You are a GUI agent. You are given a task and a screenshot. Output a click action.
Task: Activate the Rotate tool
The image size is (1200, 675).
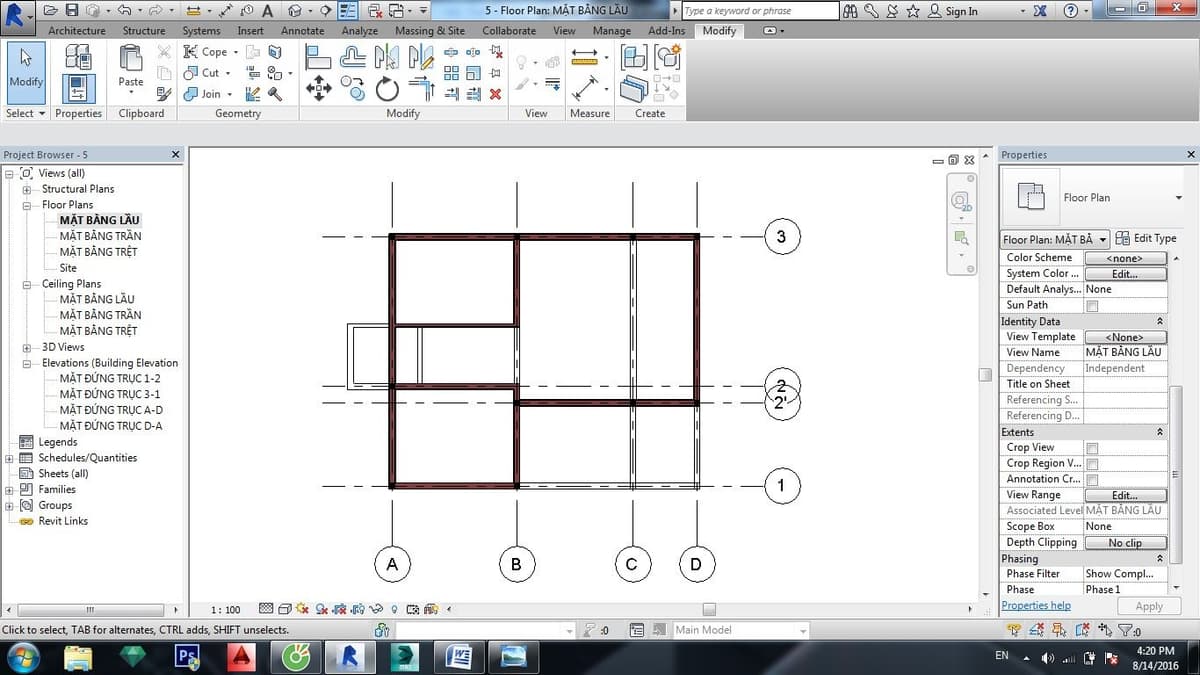[387, 90]
